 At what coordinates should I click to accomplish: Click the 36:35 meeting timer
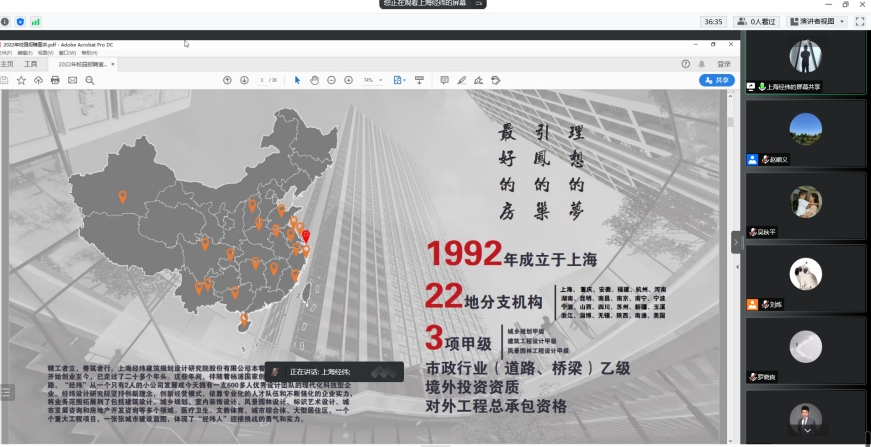(x=713, y=22)
